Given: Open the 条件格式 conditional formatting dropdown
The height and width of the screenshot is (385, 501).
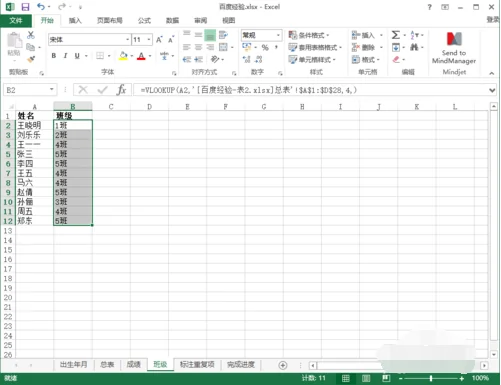Looking at the screenshot, I should (309, 35).
